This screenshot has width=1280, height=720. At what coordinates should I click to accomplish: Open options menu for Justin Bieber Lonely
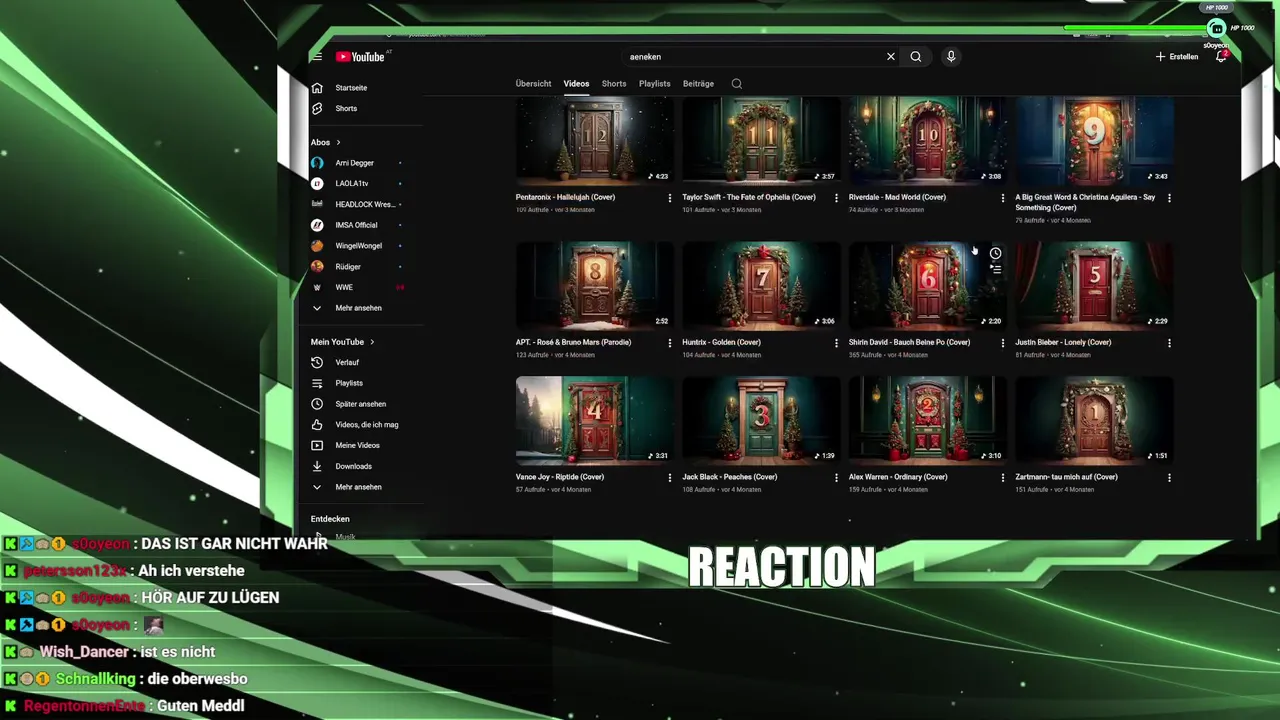(x=1169, y=343)
